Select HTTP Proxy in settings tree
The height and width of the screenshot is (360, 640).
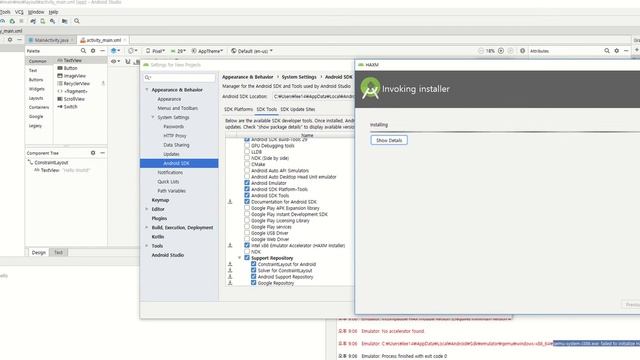point(175,136)
